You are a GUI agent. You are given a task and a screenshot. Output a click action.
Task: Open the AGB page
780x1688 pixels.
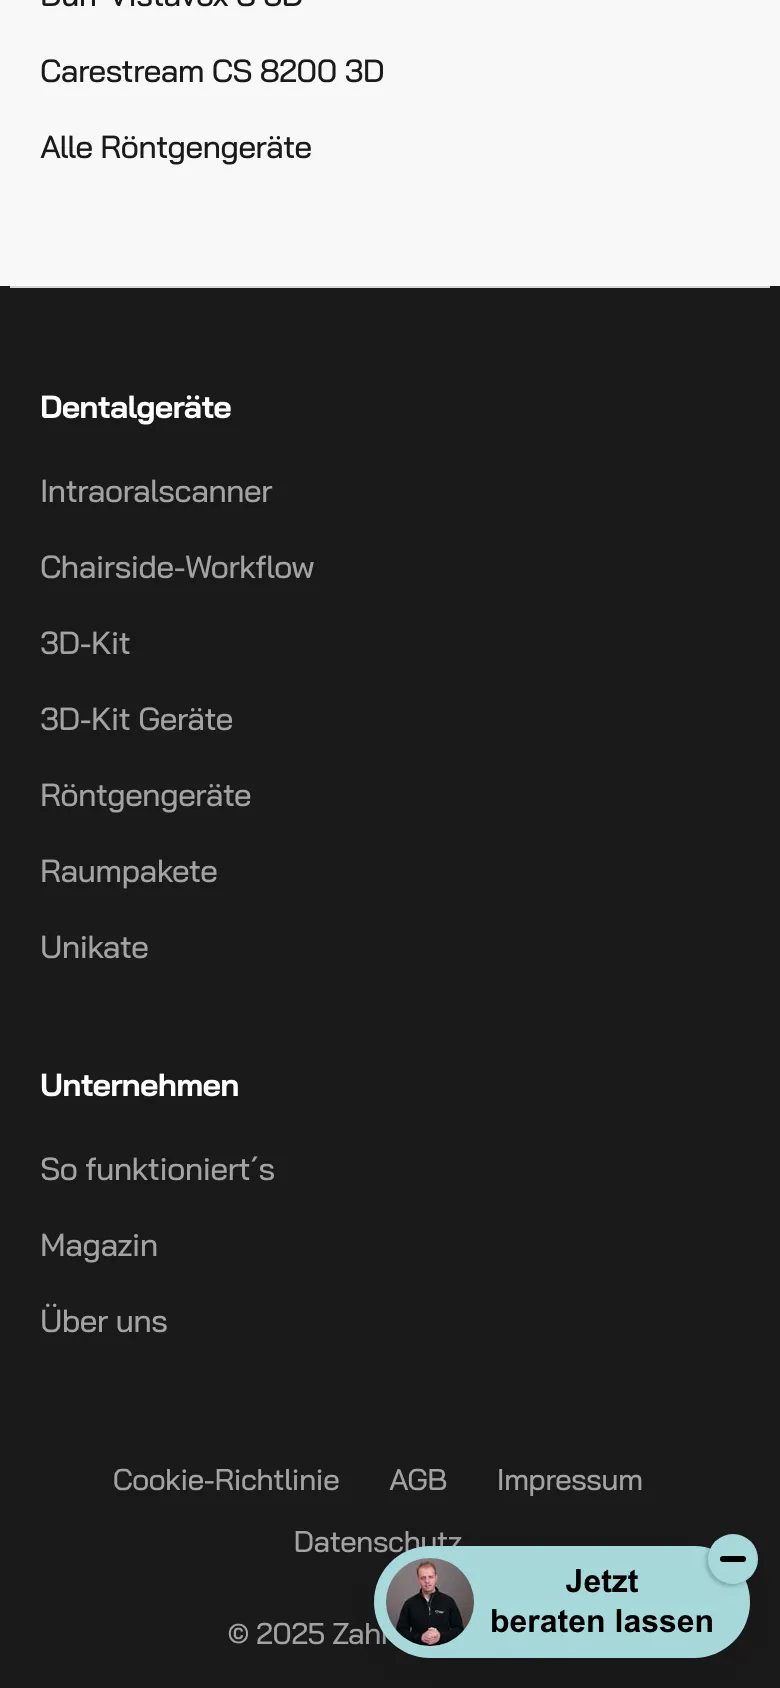tap(418, 1480)
